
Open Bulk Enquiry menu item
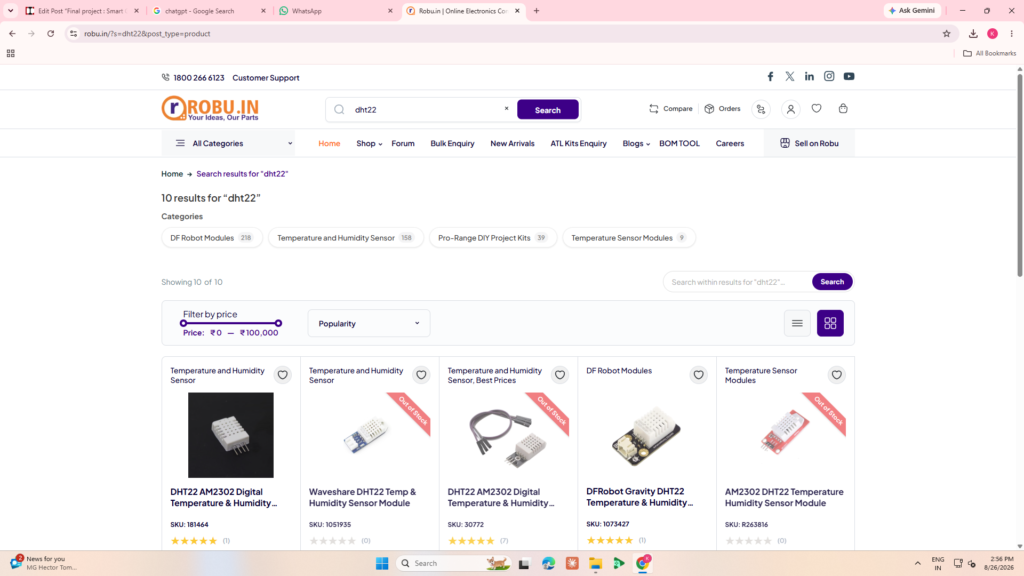[452, 143]
